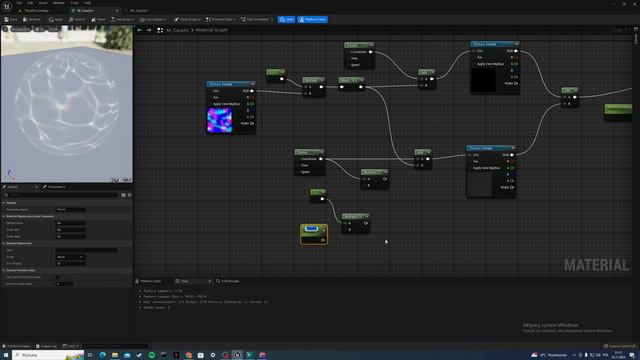The image size is (640, 360).
Task: Click Coordinate output pin of the top Panner
Action: pyautogui.click(x=370, y=52)
